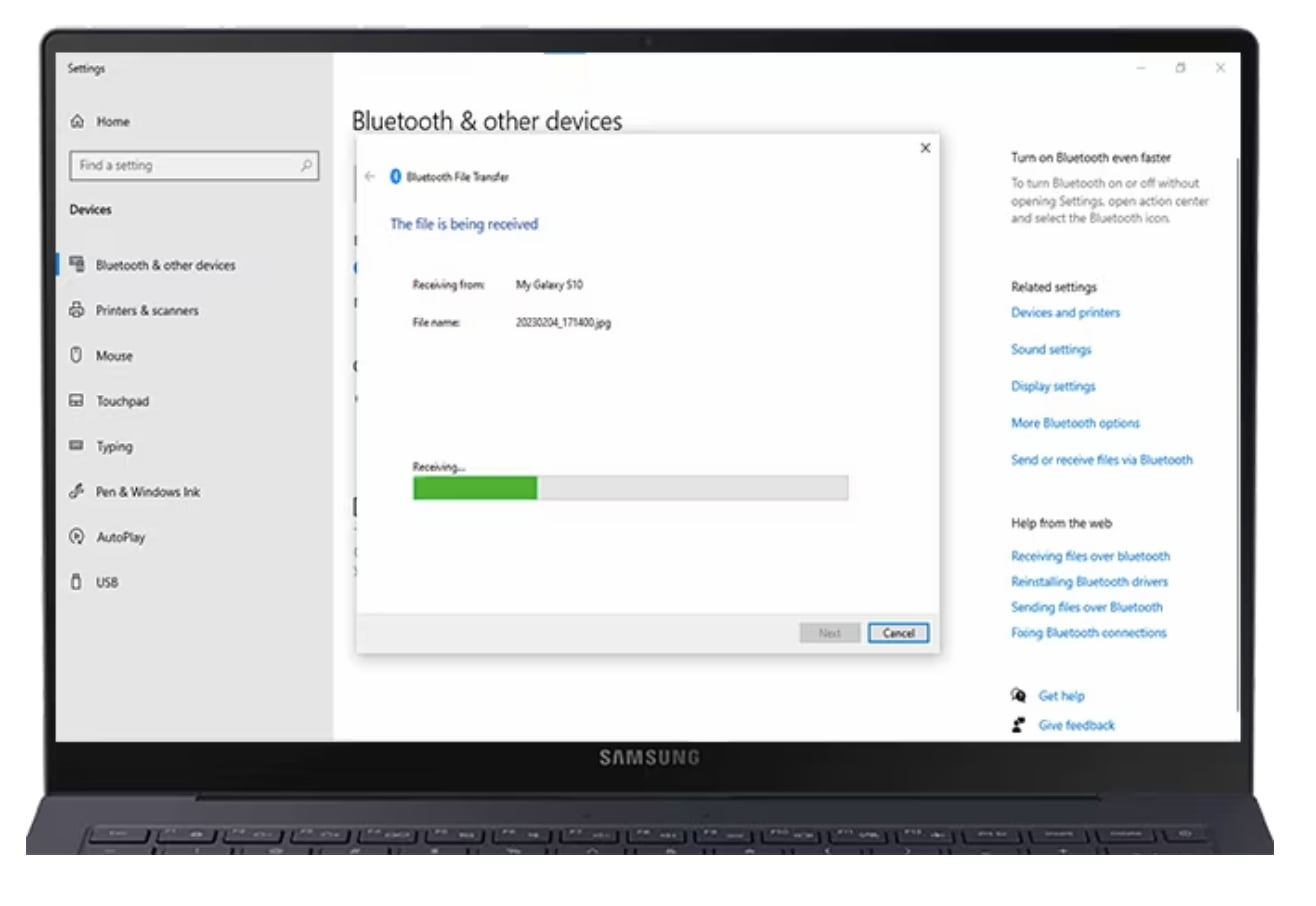Close the Settings window

(1220, 68)
